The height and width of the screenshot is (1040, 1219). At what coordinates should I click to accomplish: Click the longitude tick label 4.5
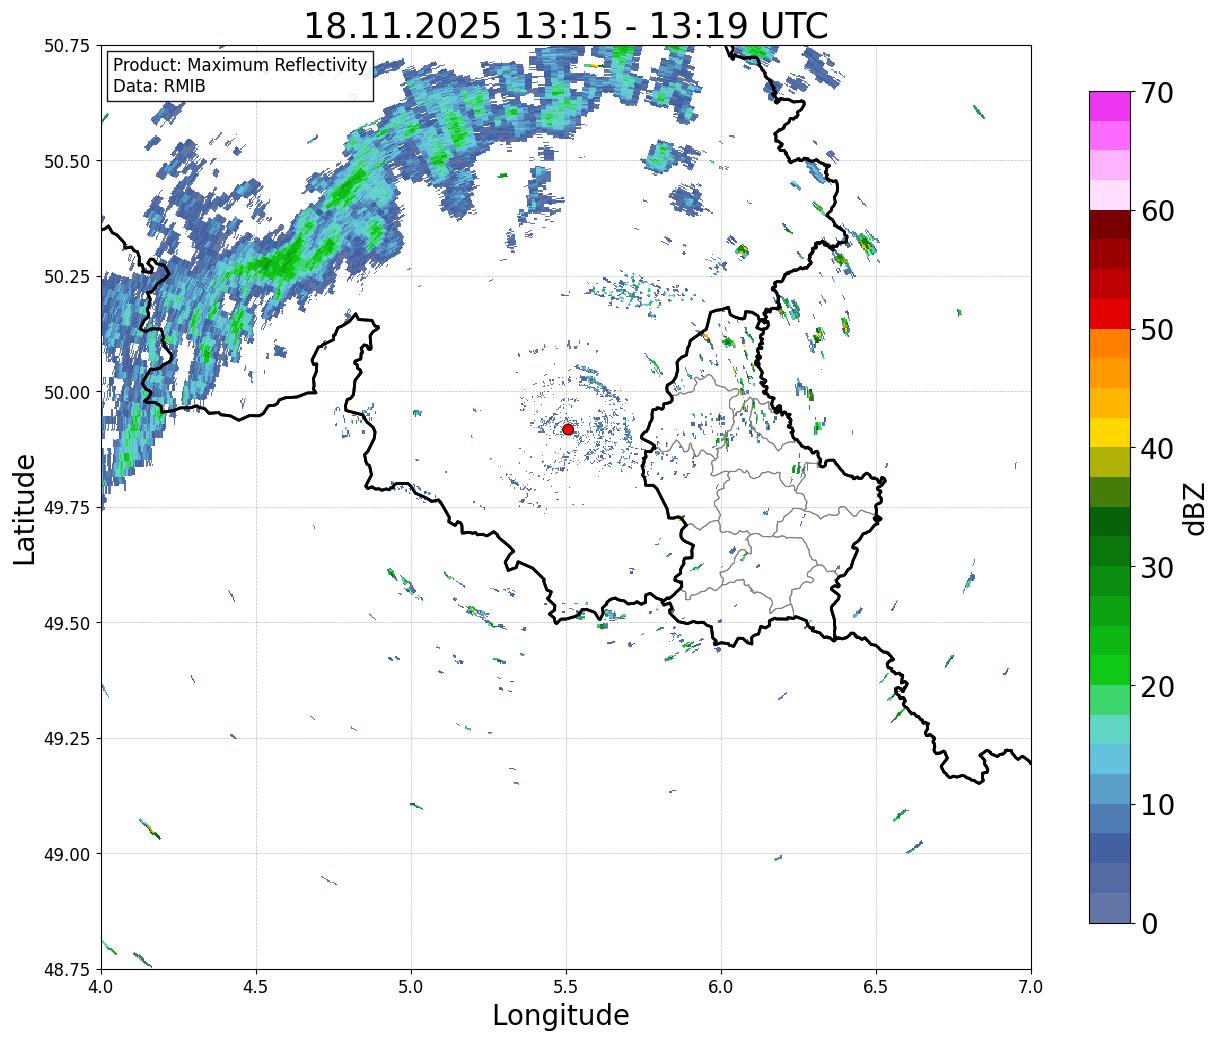[256, 986]
